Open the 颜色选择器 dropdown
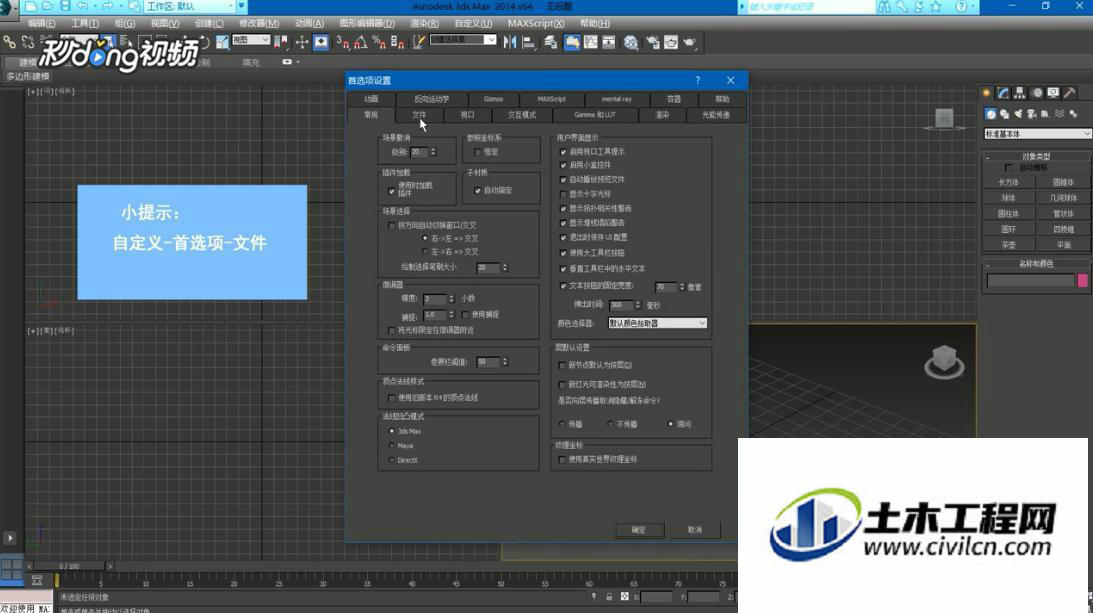This screenshot has height=613, width=1093. tap(657, 323)
